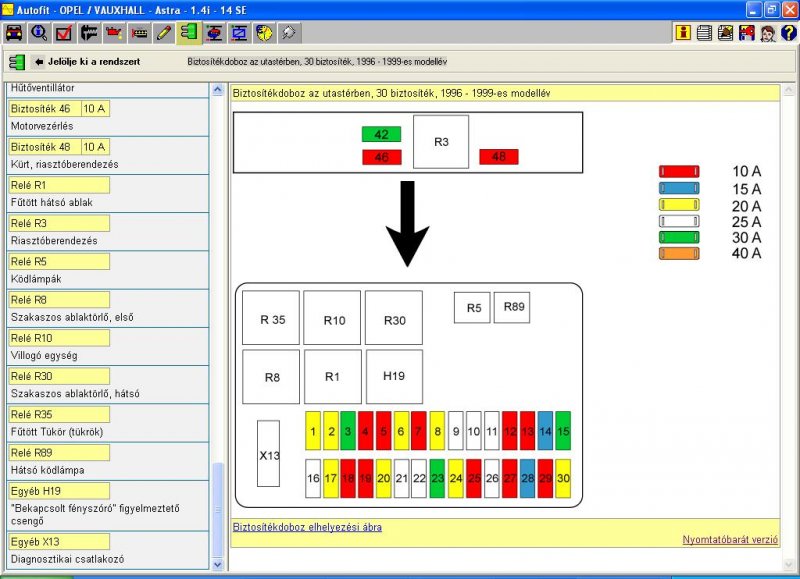
Task: Click red 10 A legend swatch
Action: [679, 171]
